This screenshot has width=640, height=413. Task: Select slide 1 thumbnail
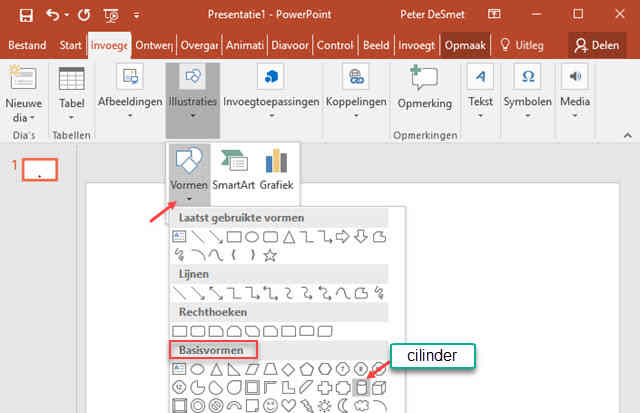(40, 169)
